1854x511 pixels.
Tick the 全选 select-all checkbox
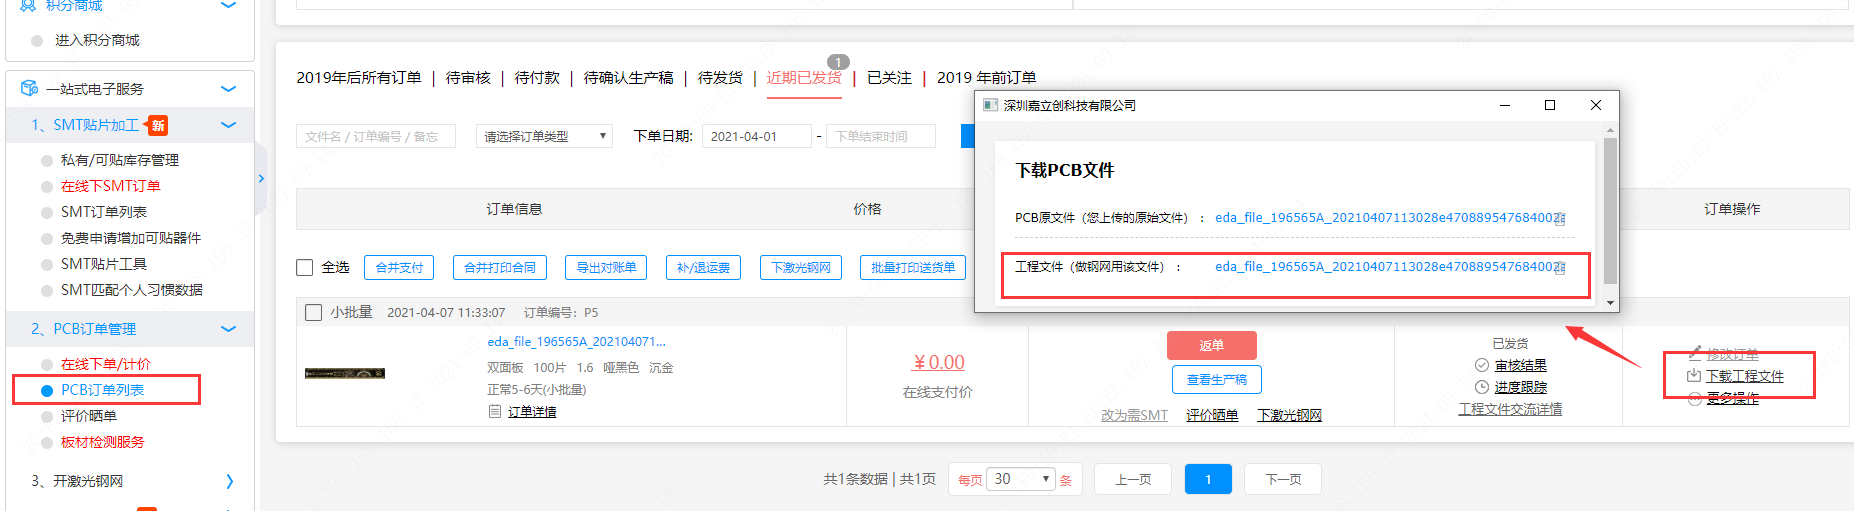[305, 267]
